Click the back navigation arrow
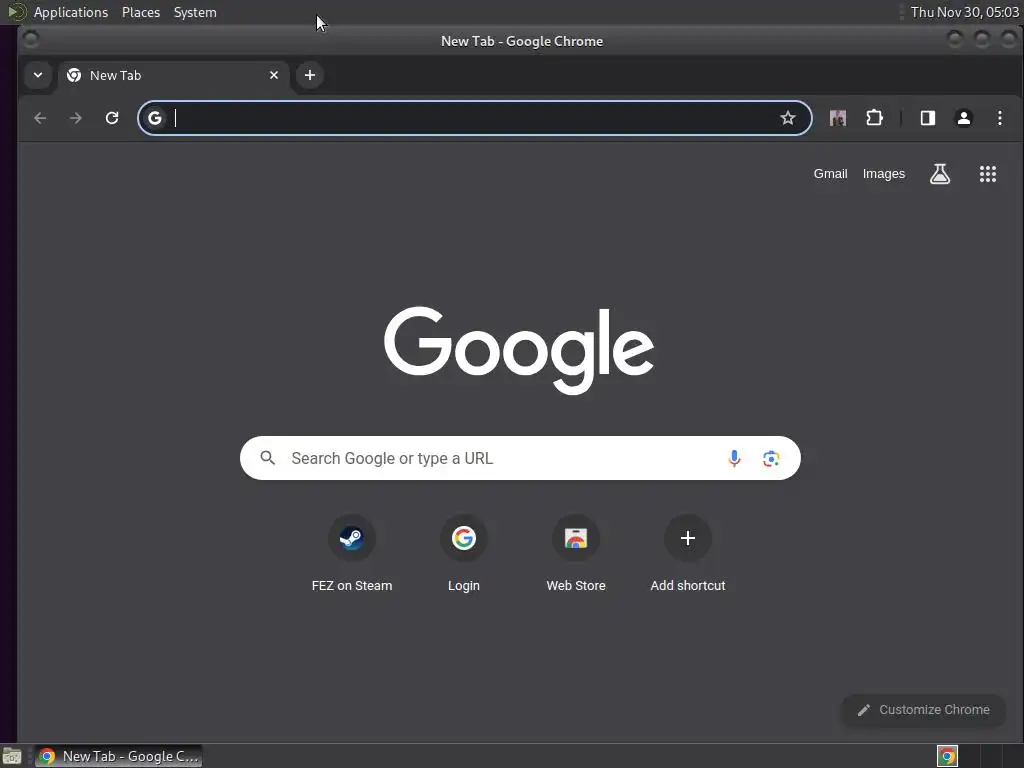 point(40,118)
